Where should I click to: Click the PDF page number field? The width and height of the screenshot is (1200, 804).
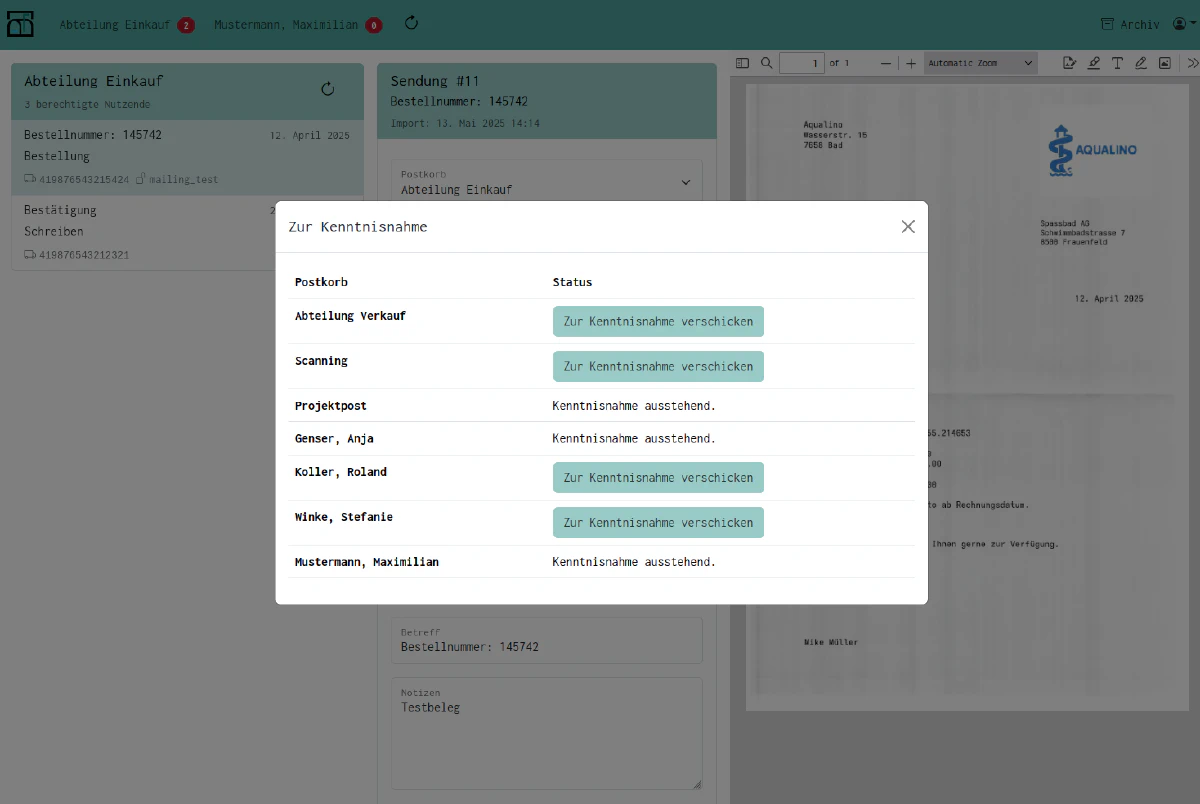click(x=802, y=63)
